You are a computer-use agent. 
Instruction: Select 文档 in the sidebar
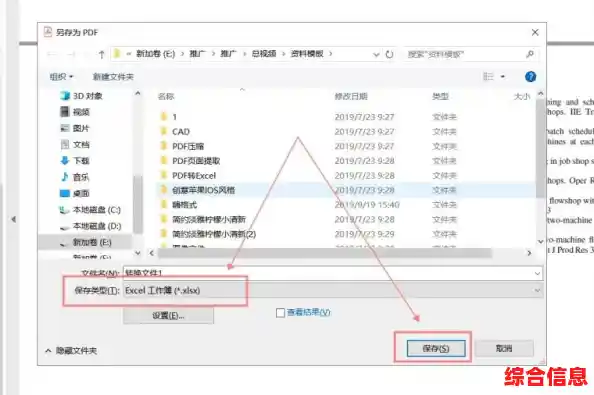coord(81,145)
